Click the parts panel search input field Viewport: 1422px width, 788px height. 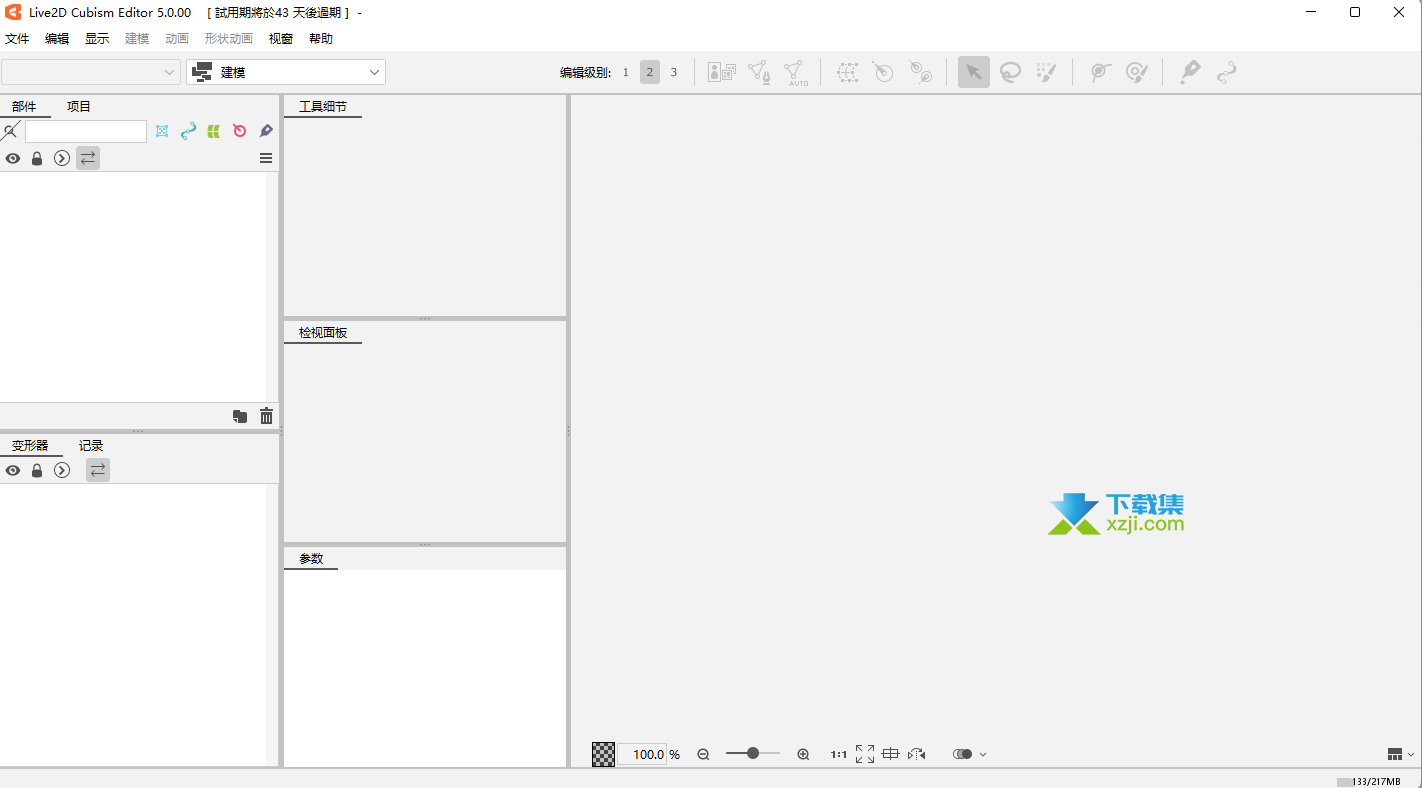86,131
